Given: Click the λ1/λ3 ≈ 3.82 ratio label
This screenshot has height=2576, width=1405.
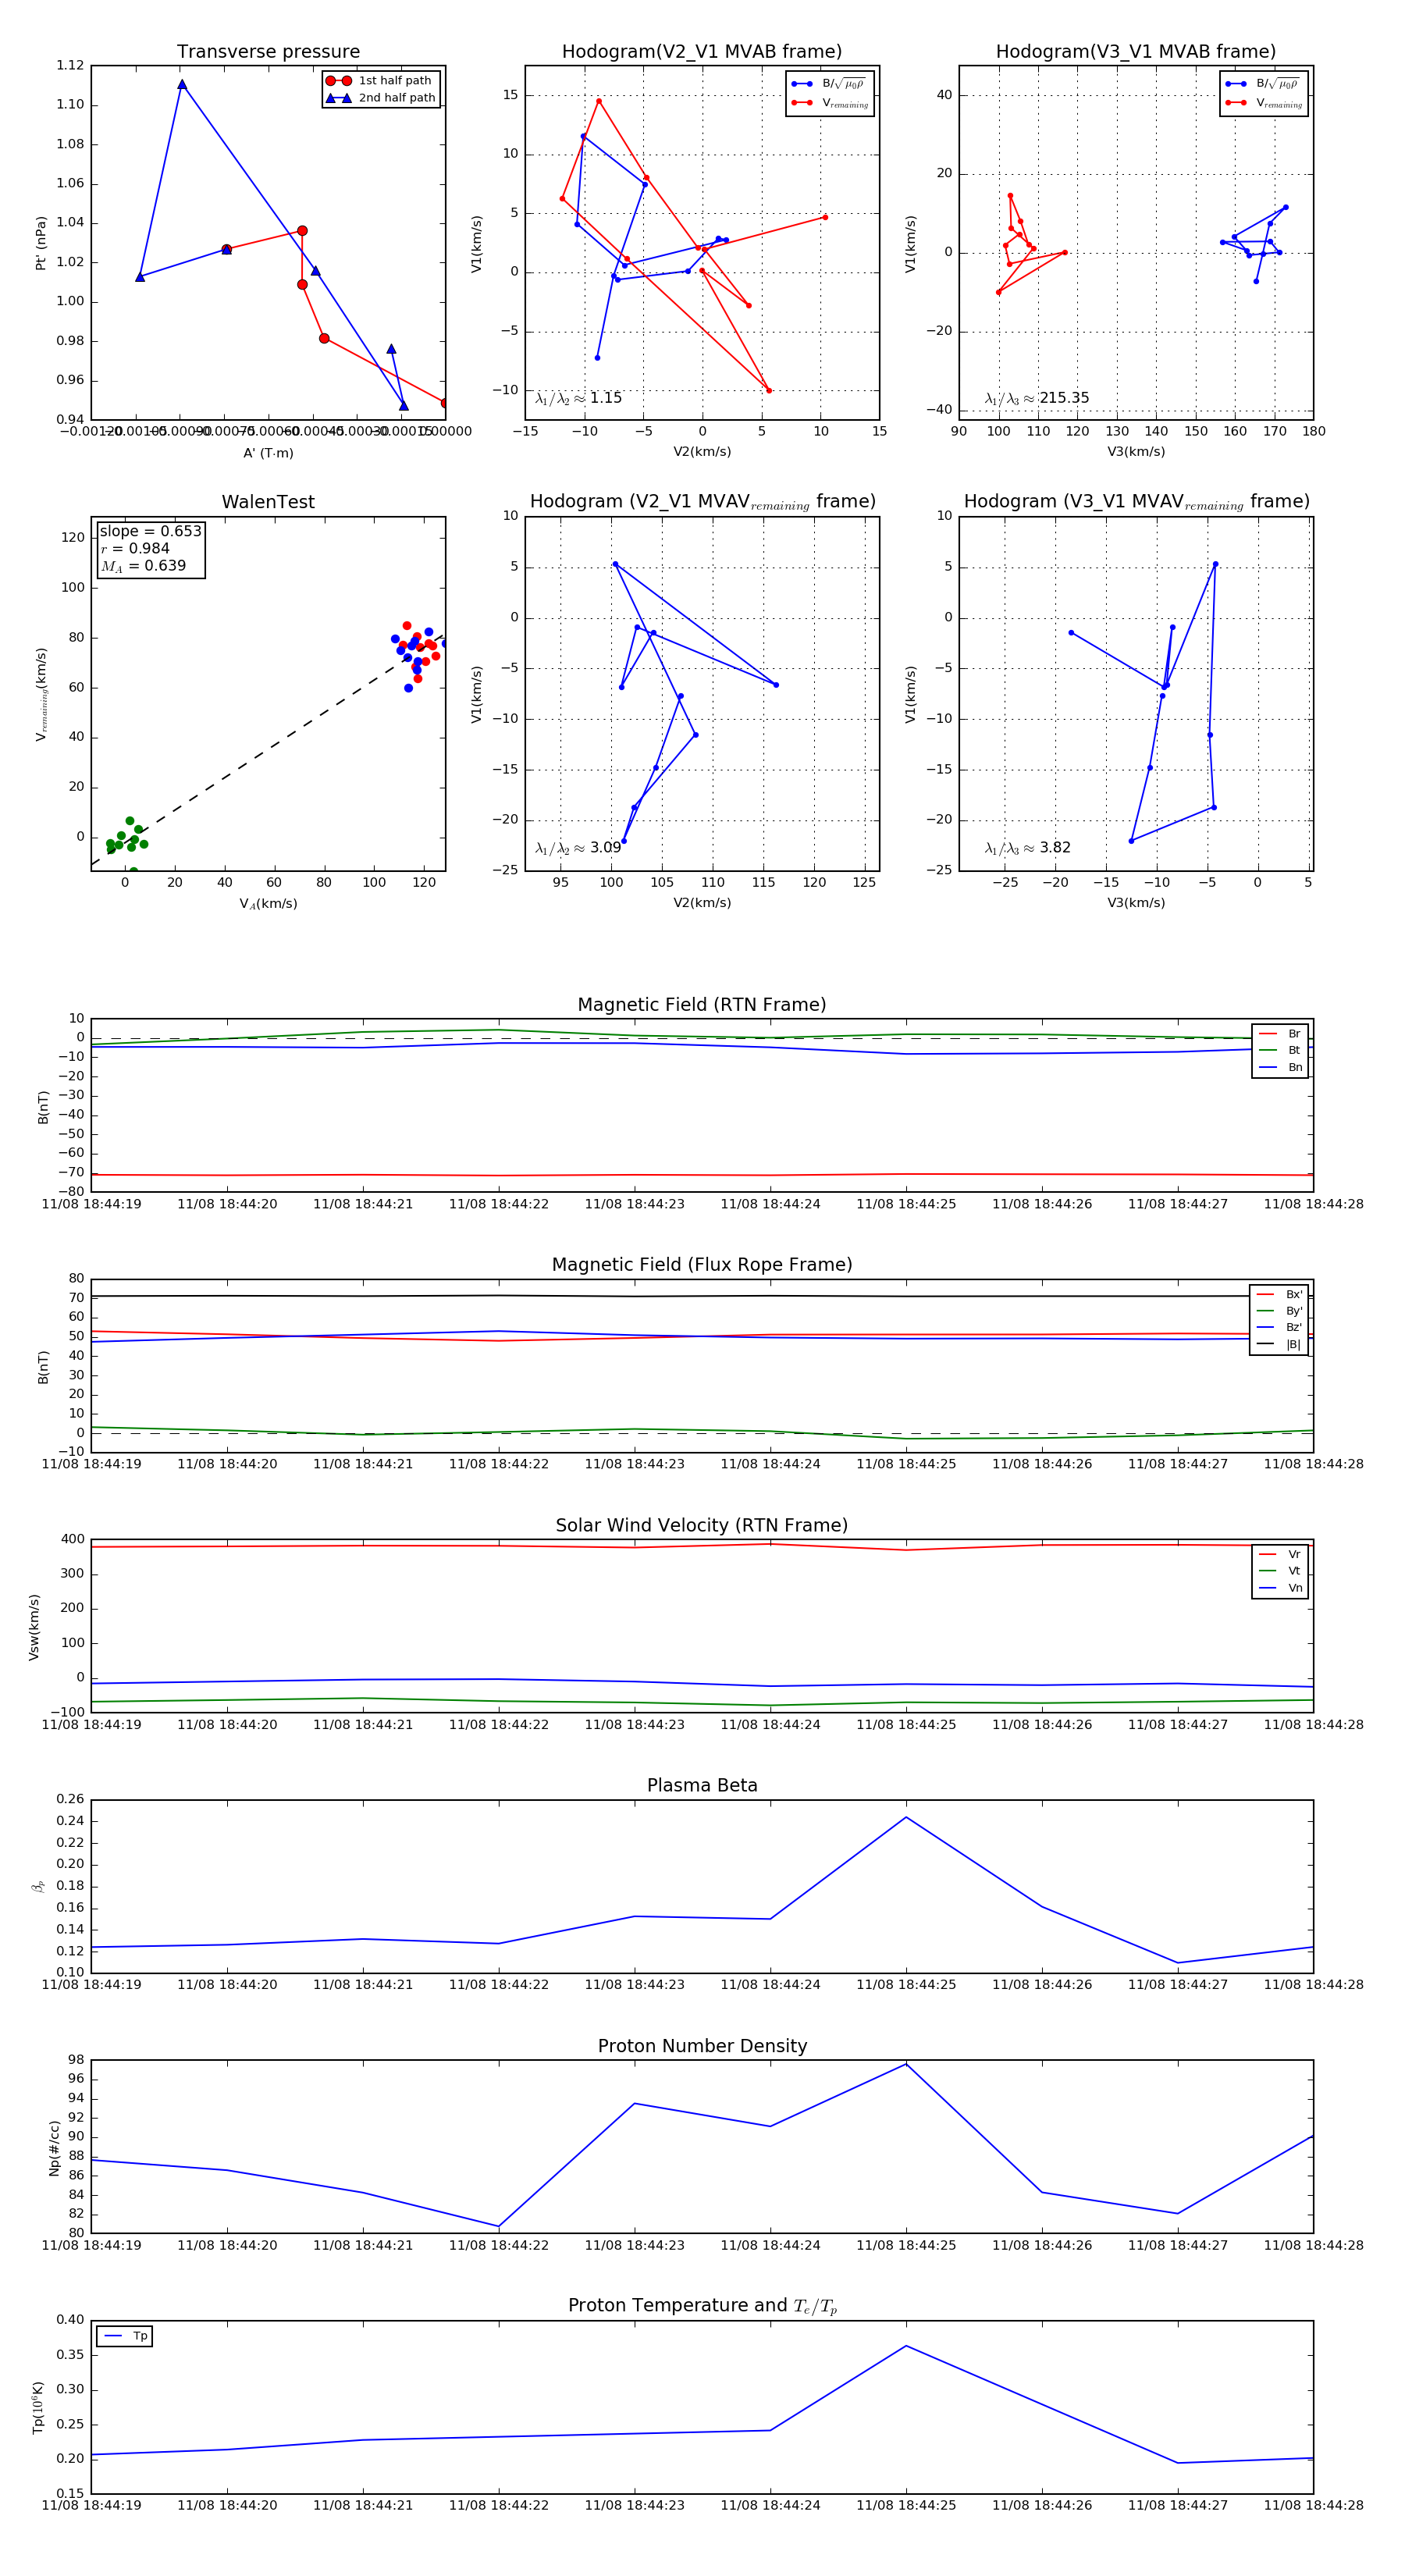Looking at the screenshot, I should (x=1027, y=848).
